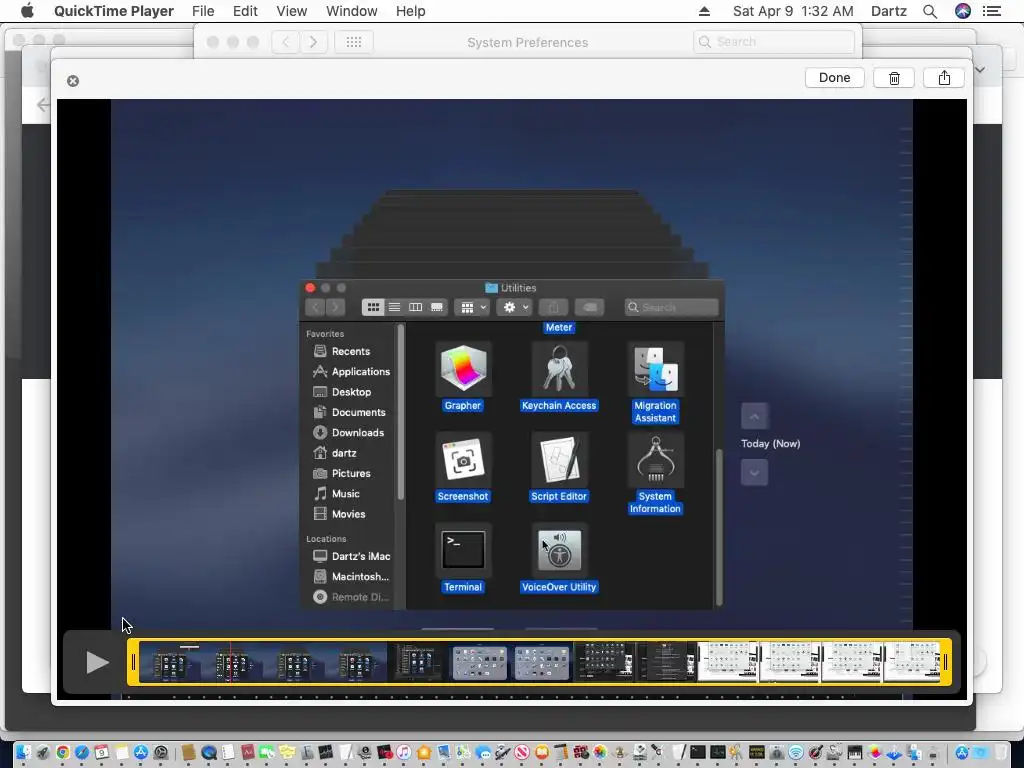Delete the recording with the trash button
Image resolution: width=1024 pixels, height=768 pixels.
[x=894, y=78]
